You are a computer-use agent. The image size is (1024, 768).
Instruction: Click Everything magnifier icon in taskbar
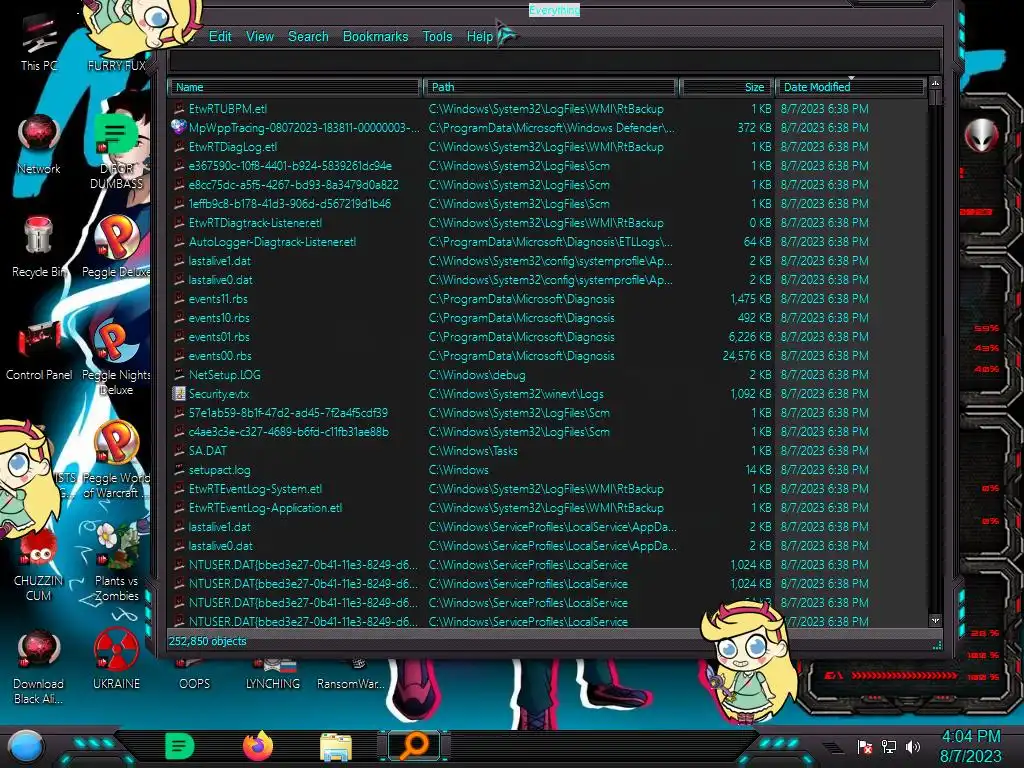pyautogui.click(x=414, y=746)
